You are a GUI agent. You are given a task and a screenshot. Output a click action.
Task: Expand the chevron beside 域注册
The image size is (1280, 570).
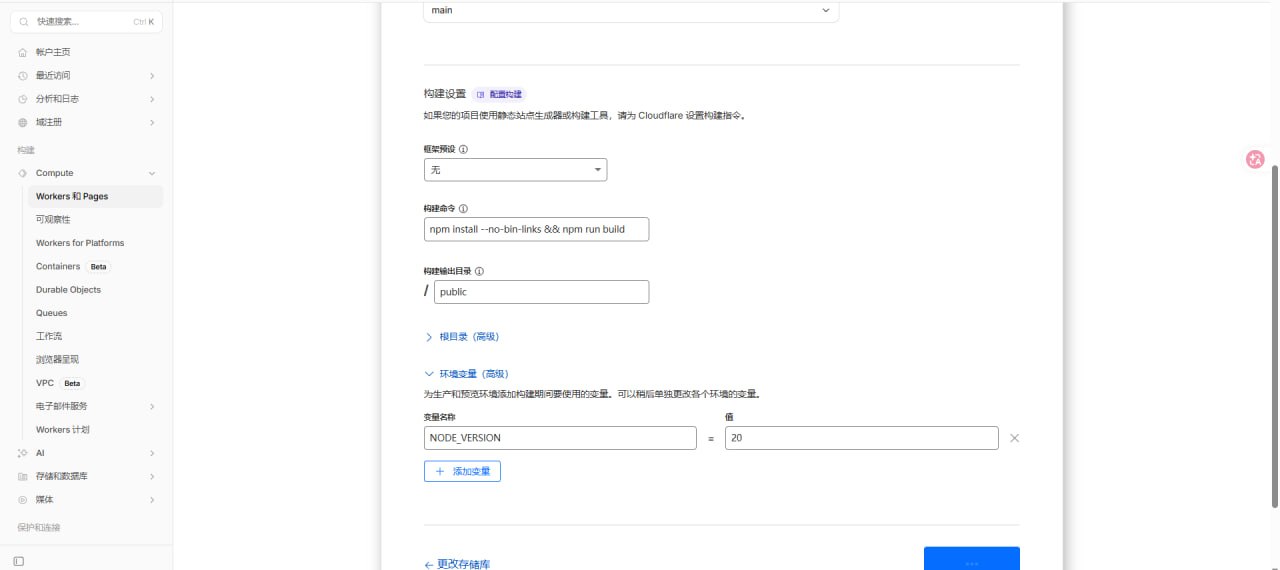coord(152,122)
